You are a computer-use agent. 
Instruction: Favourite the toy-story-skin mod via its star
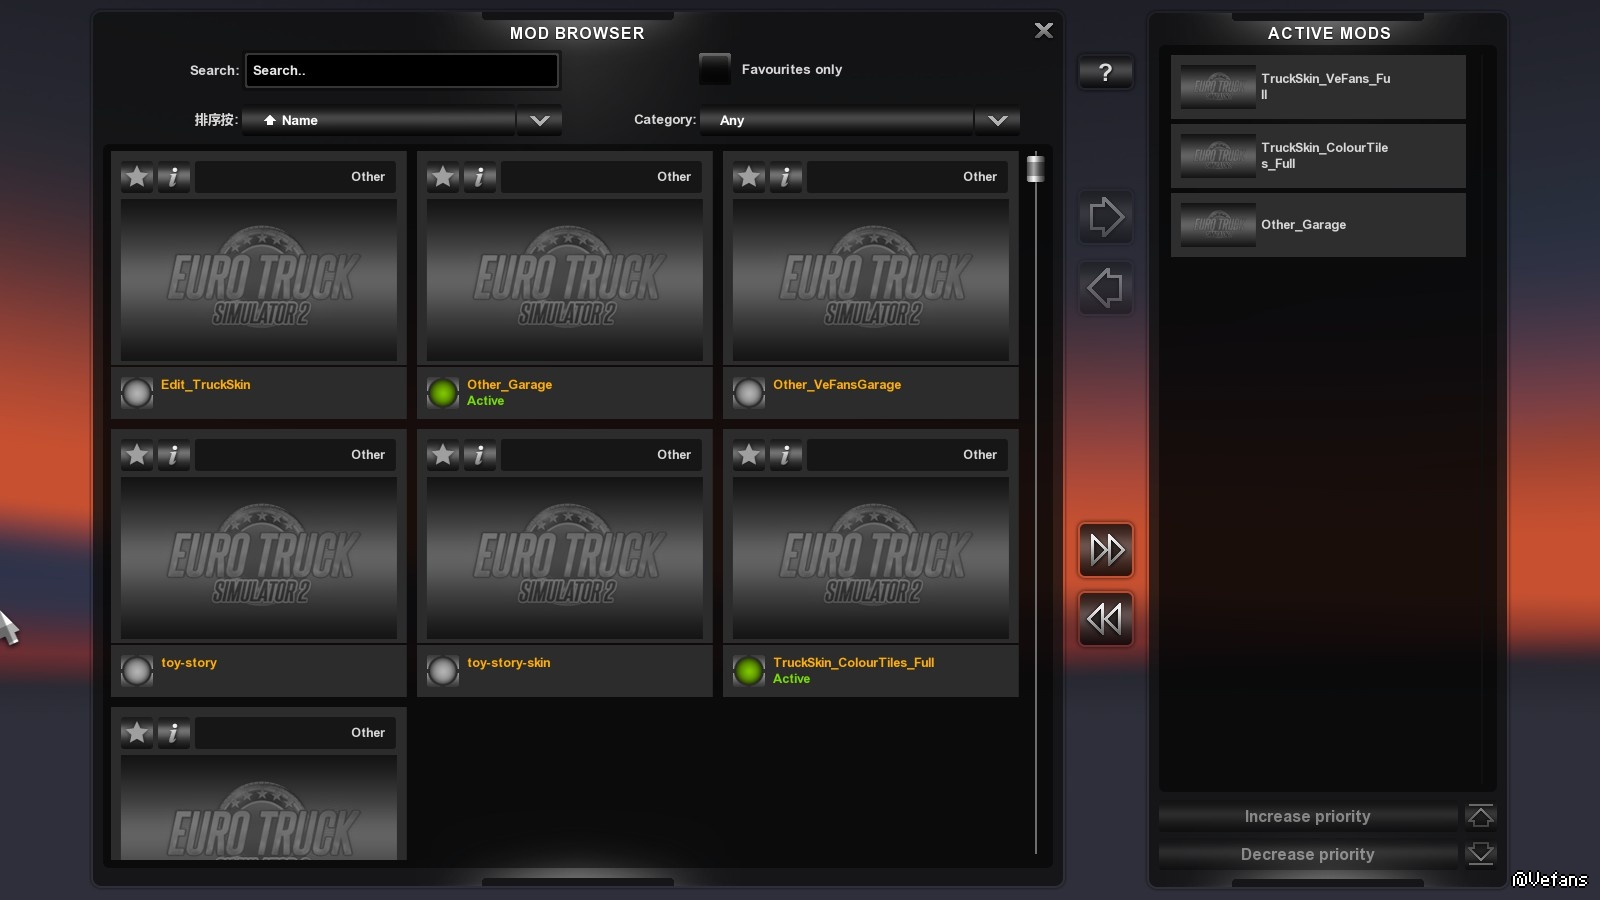pos(443,455)
